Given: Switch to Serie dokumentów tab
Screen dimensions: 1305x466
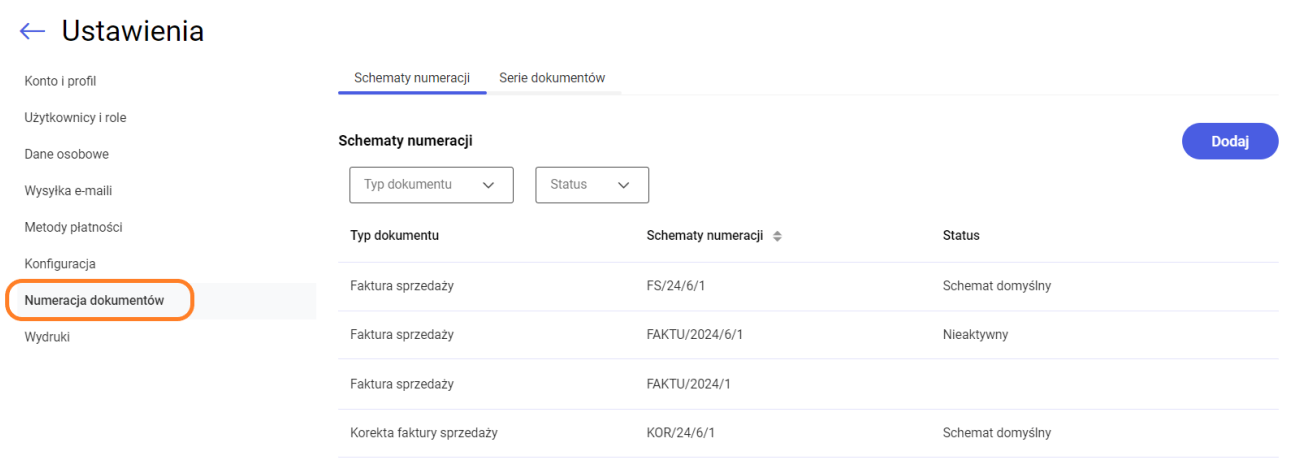Looking at the screenshot, I should click(x=552, y=78).
